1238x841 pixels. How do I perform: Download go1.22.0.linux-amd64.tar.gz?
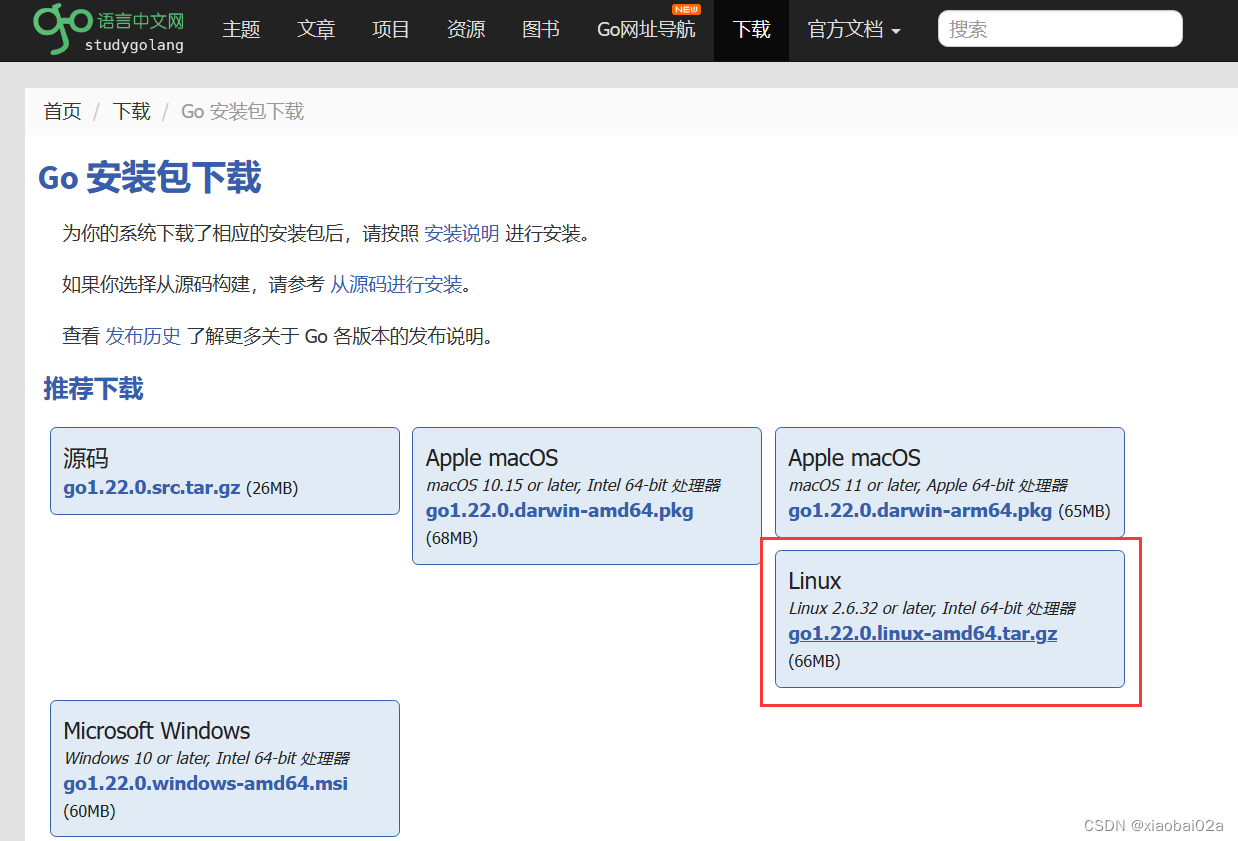[923, 634]
